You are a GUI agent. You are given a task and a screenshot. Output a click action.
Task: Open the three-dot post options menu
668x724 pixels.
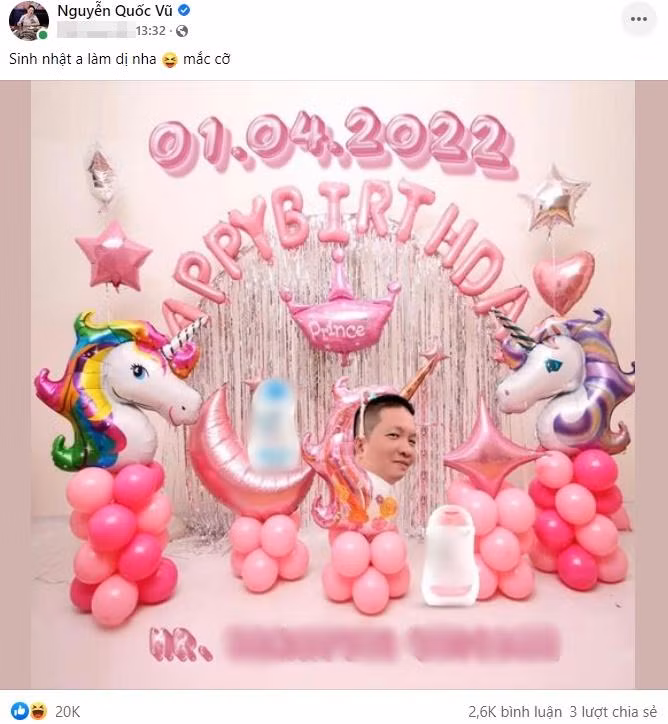coord(638,19)
